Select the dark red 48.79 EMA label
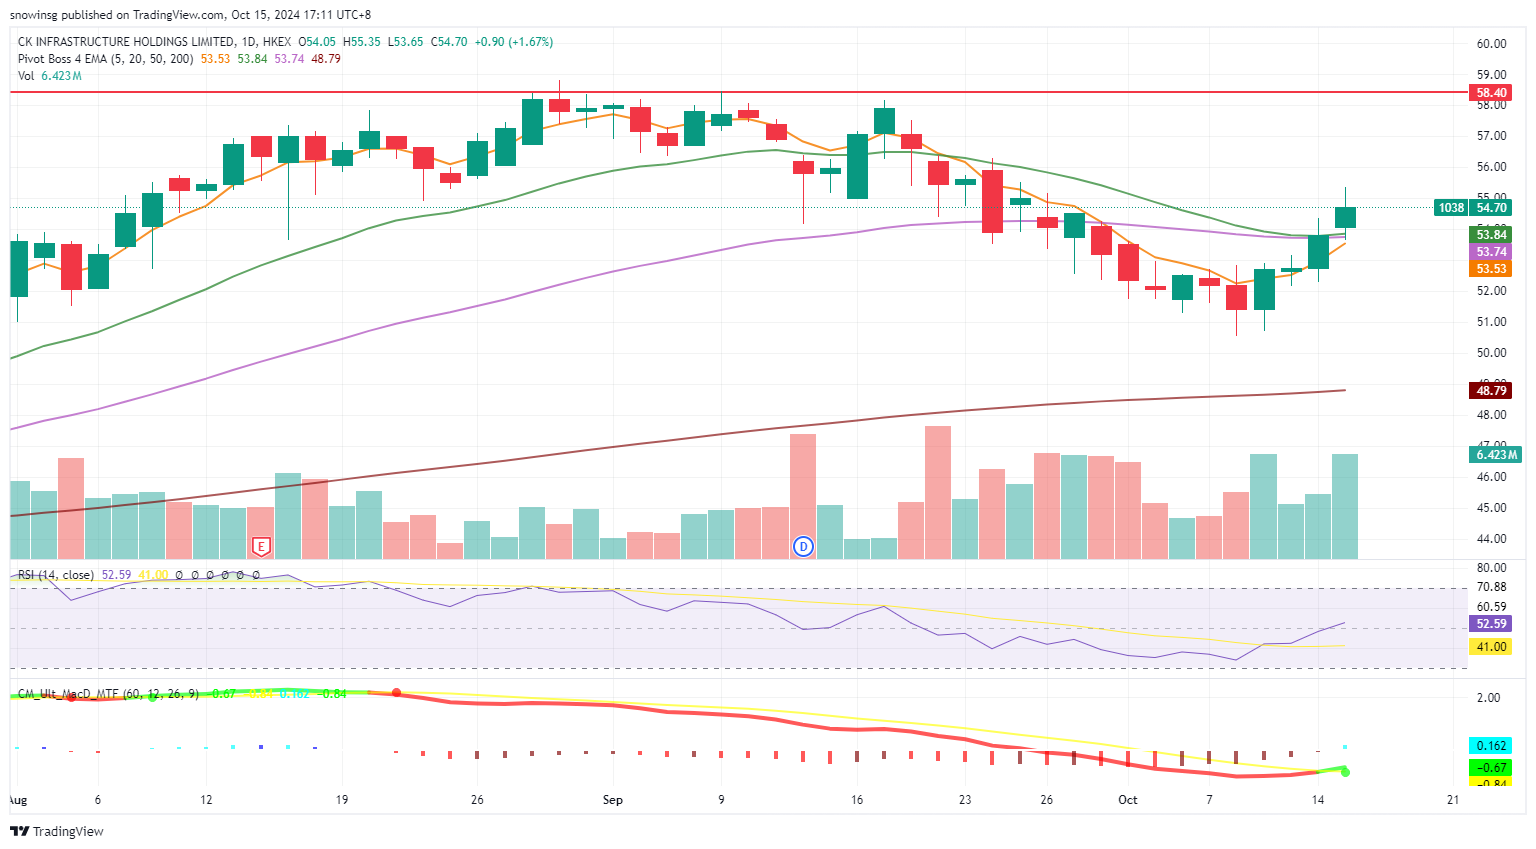The width and height of the screenshot is (1536, 849). click(1490, 391)
